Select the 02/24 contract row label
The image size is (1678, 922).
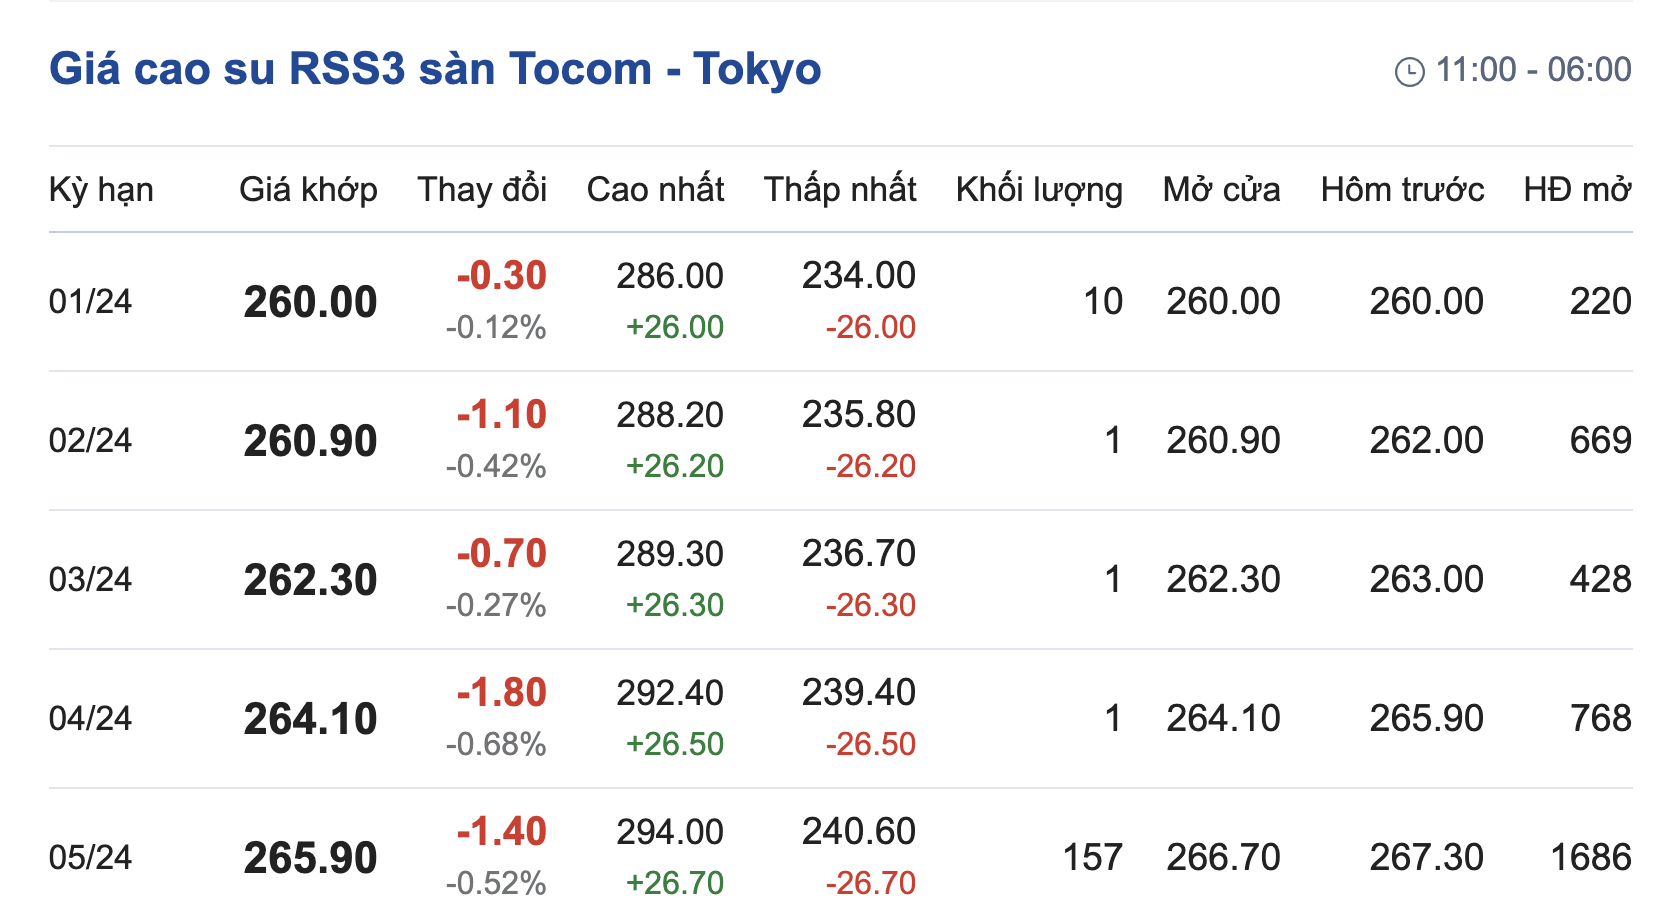(x=90, y=440)
